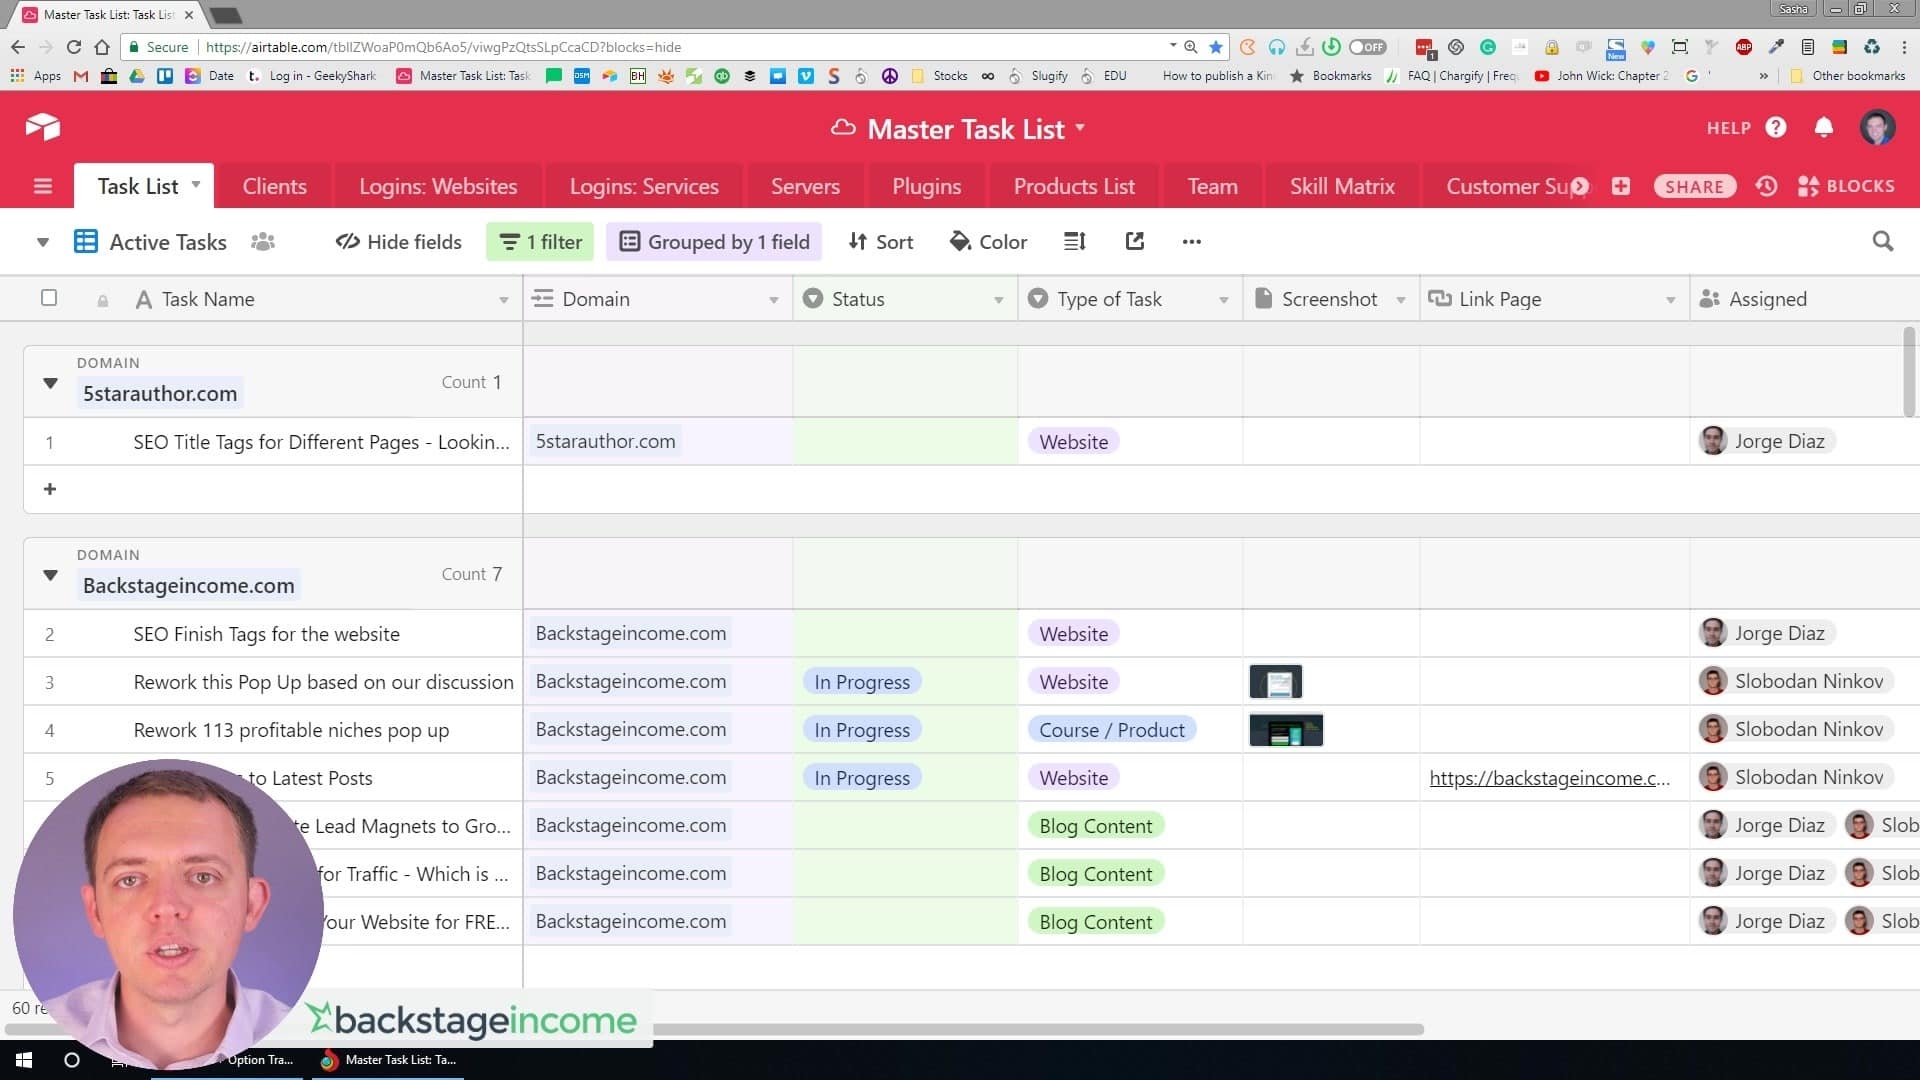Click the SHARE button
Screen dimensions: 1920x1080
click(x=1694, y=186)
